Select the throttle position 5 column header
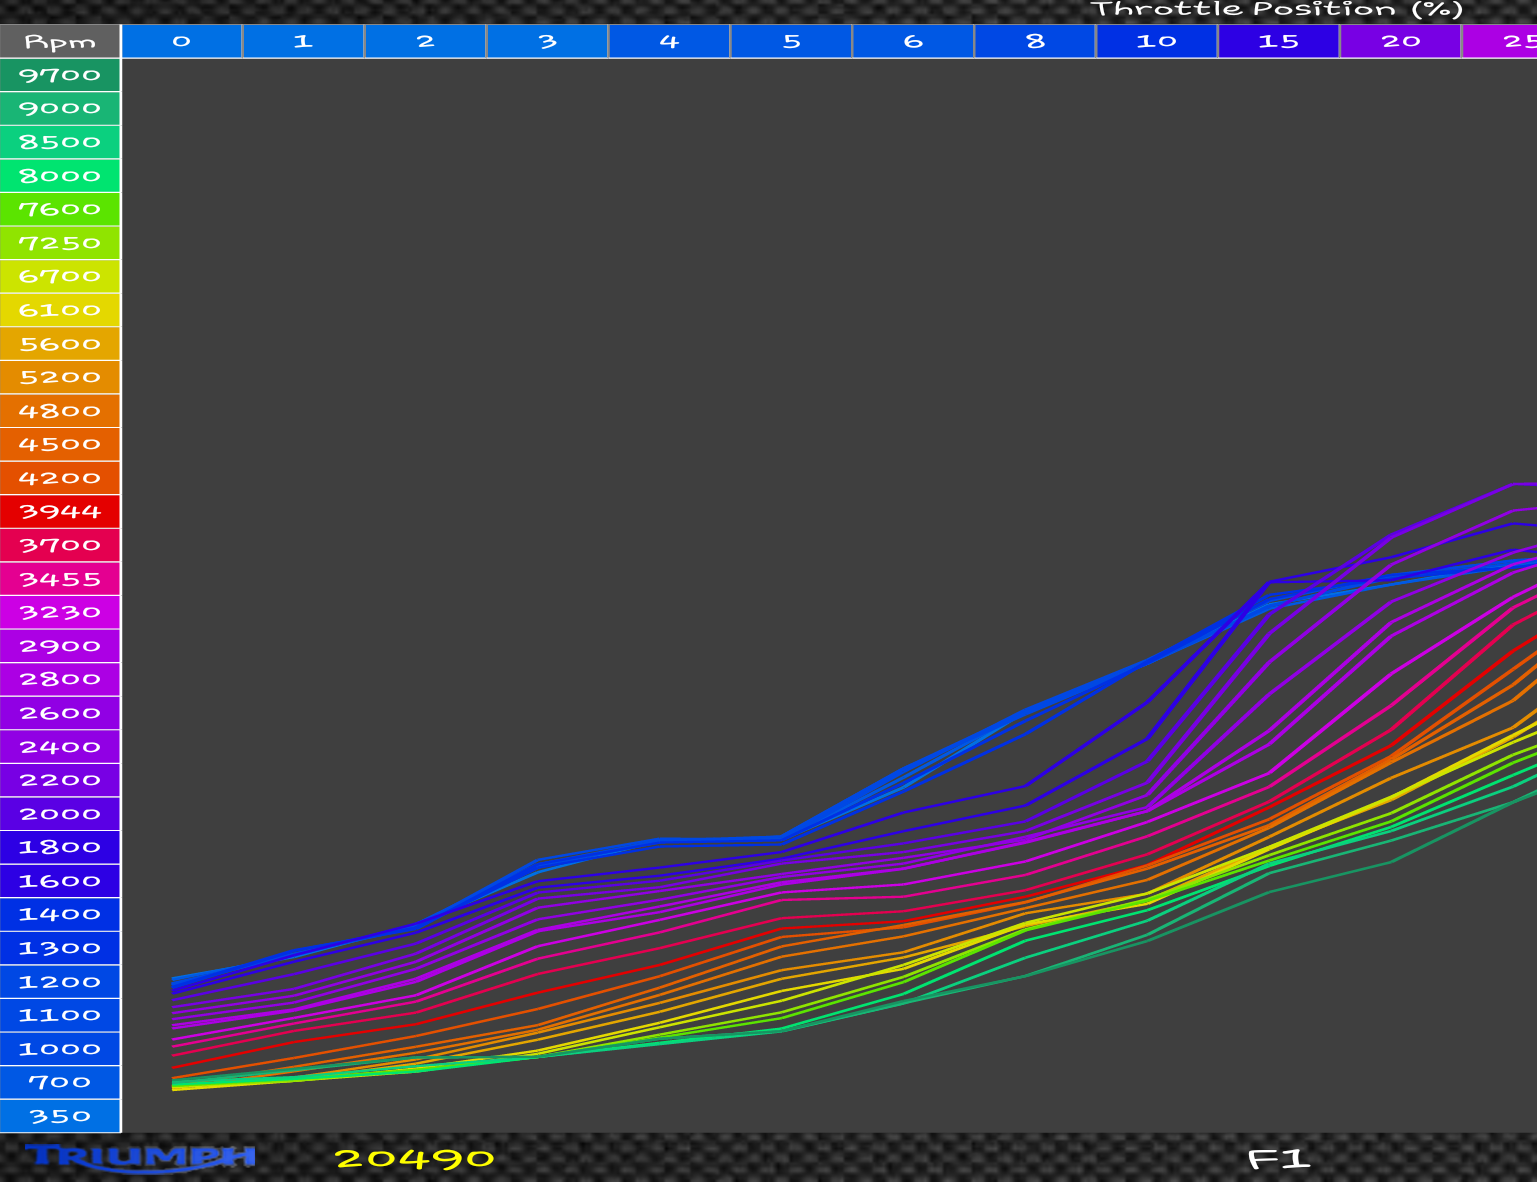Viewport: 1537px width, 1182px height. point(791,41)
